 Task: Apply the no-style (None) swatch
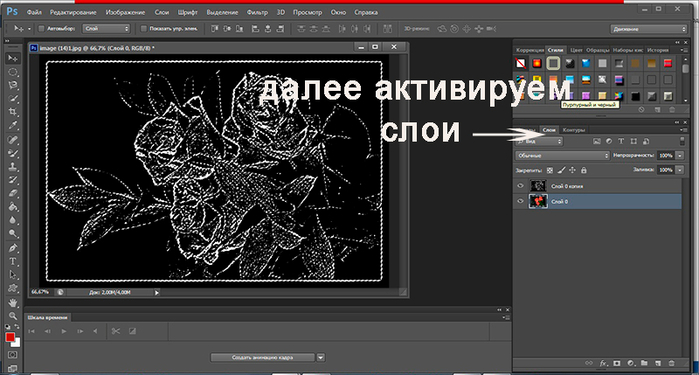520,63
